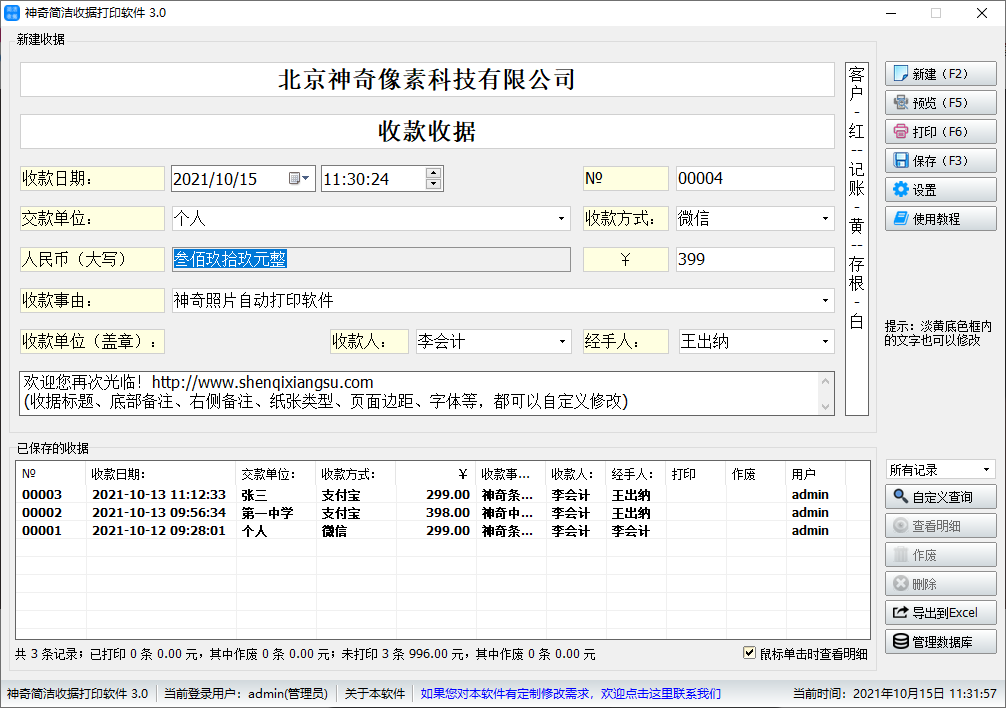Click the date field 2021/10/15

(243, 178)
